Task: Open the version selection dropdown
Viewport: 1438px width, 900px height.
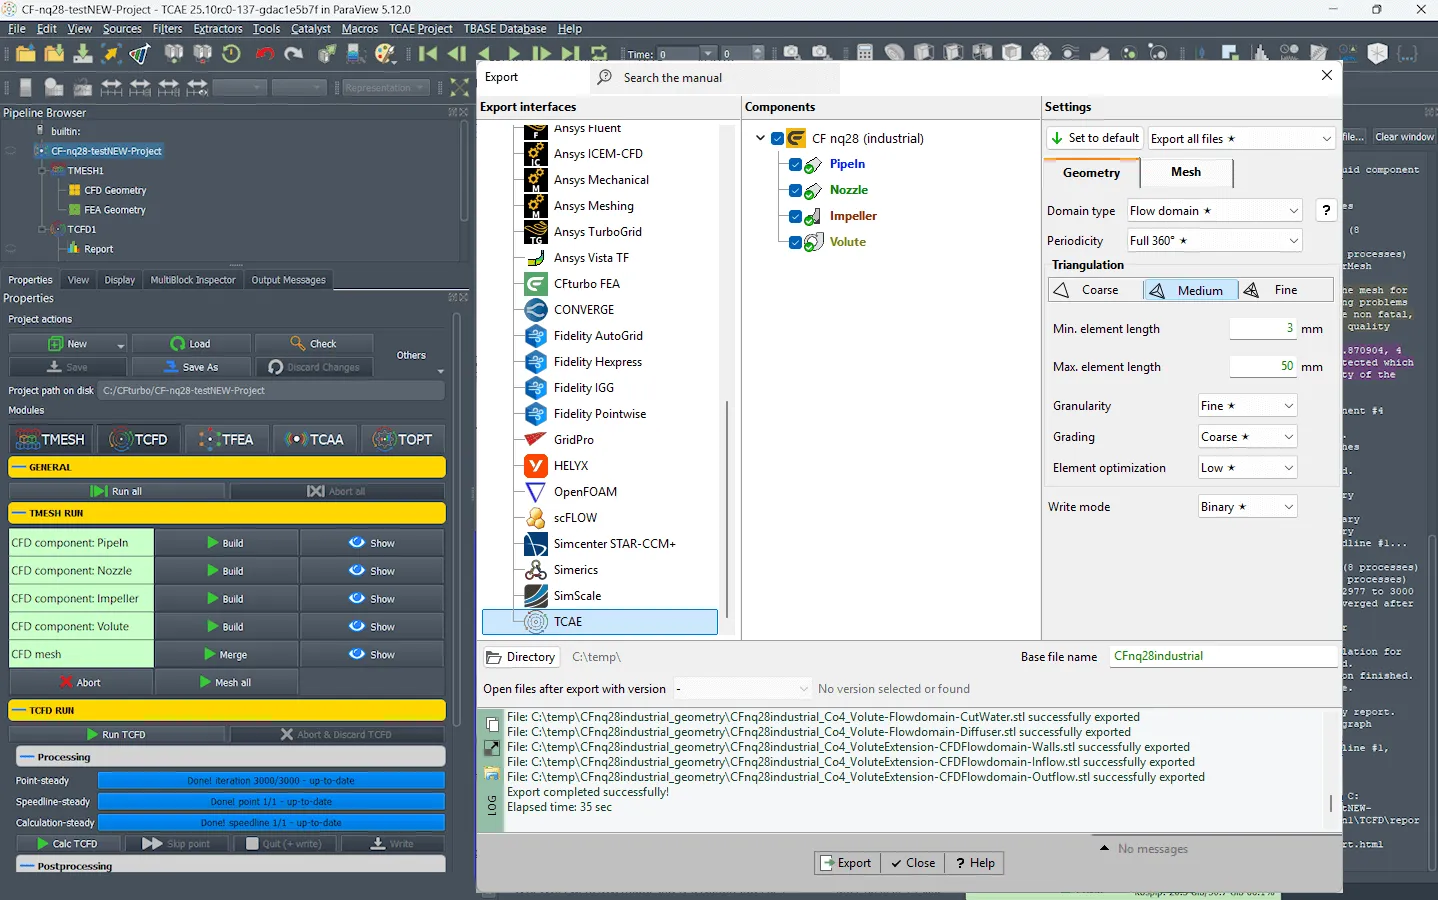Action: 742,688
